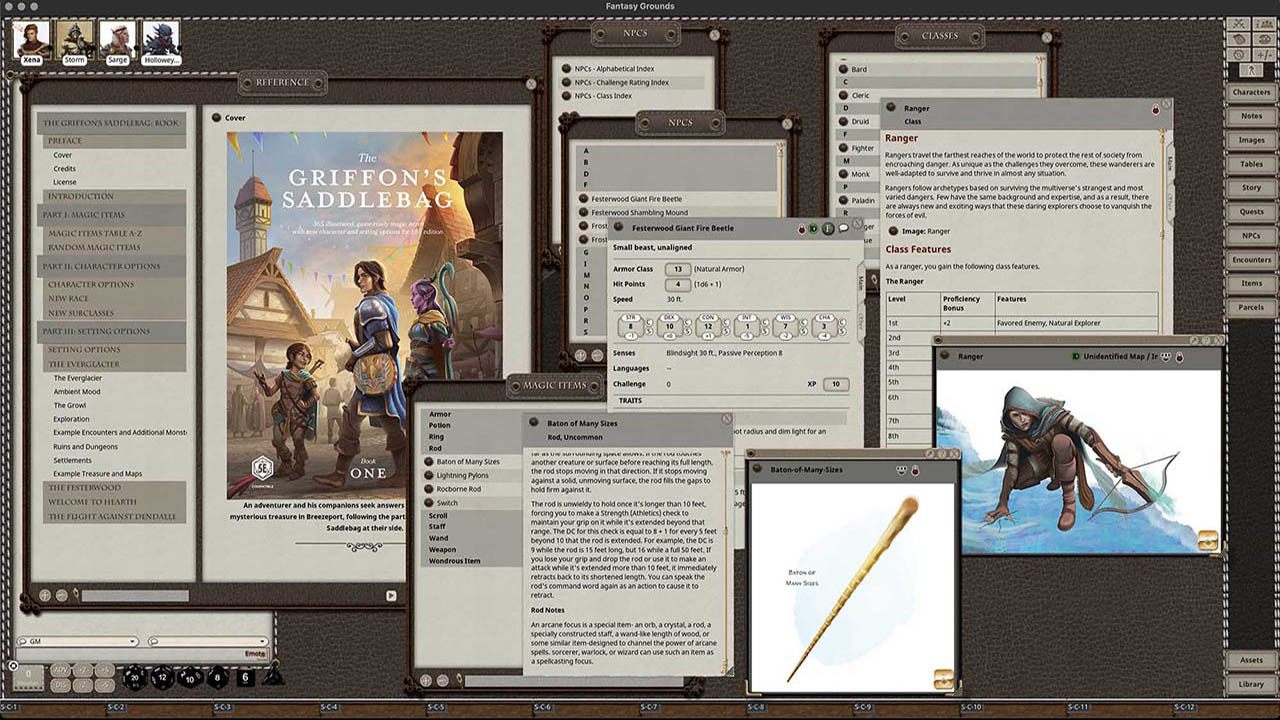Click the chat bubble icon on the Fire Beetle header
This screenshot has width=1280, height=720.
coord(842,228)
